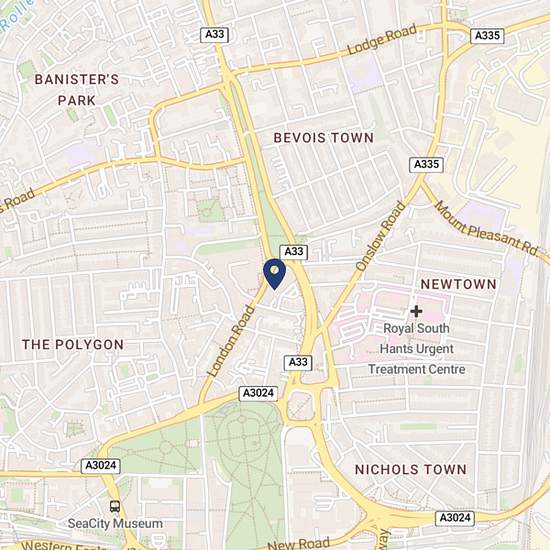Select the A33 shield south of London Road
Screen dimensions: 550x550
click(x=298, y=362)
